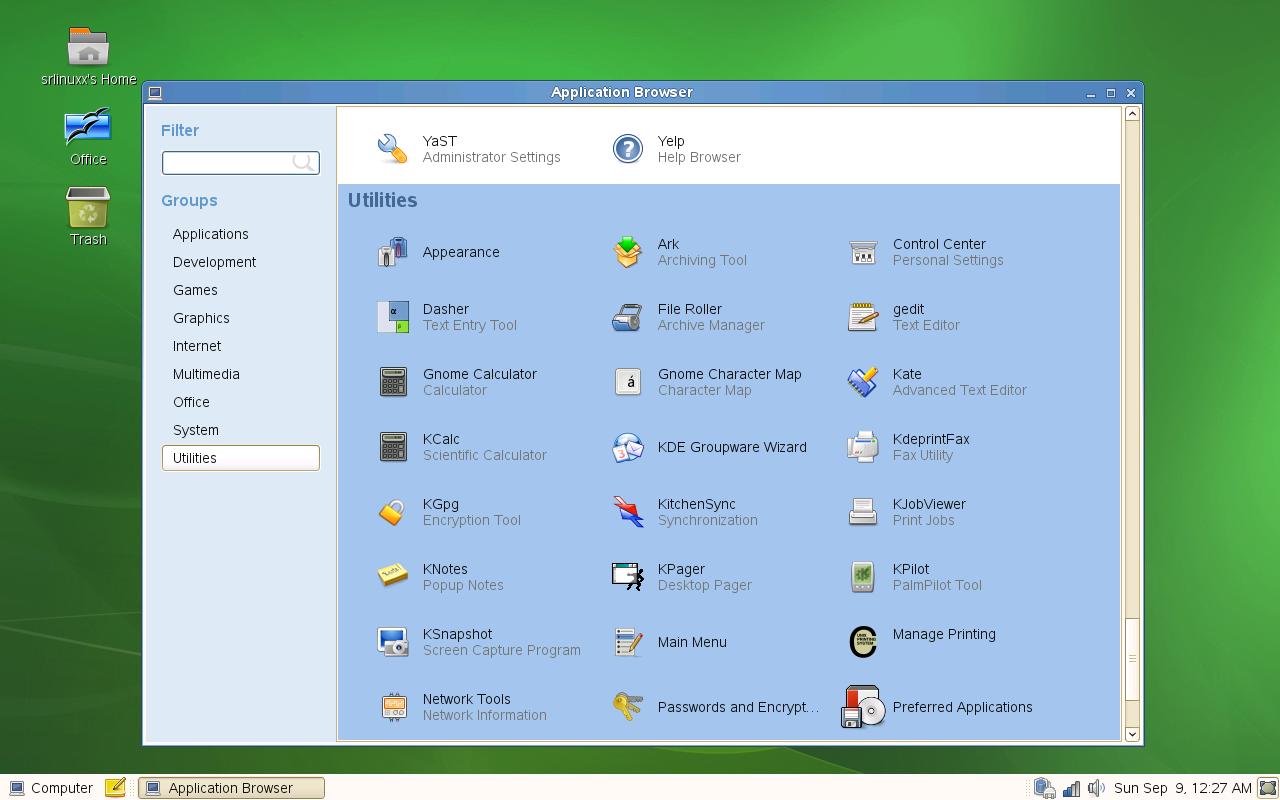Screen dimensions: 1280x800
Task: Open KGpg encryption tool icon
Action: point(392,512)
